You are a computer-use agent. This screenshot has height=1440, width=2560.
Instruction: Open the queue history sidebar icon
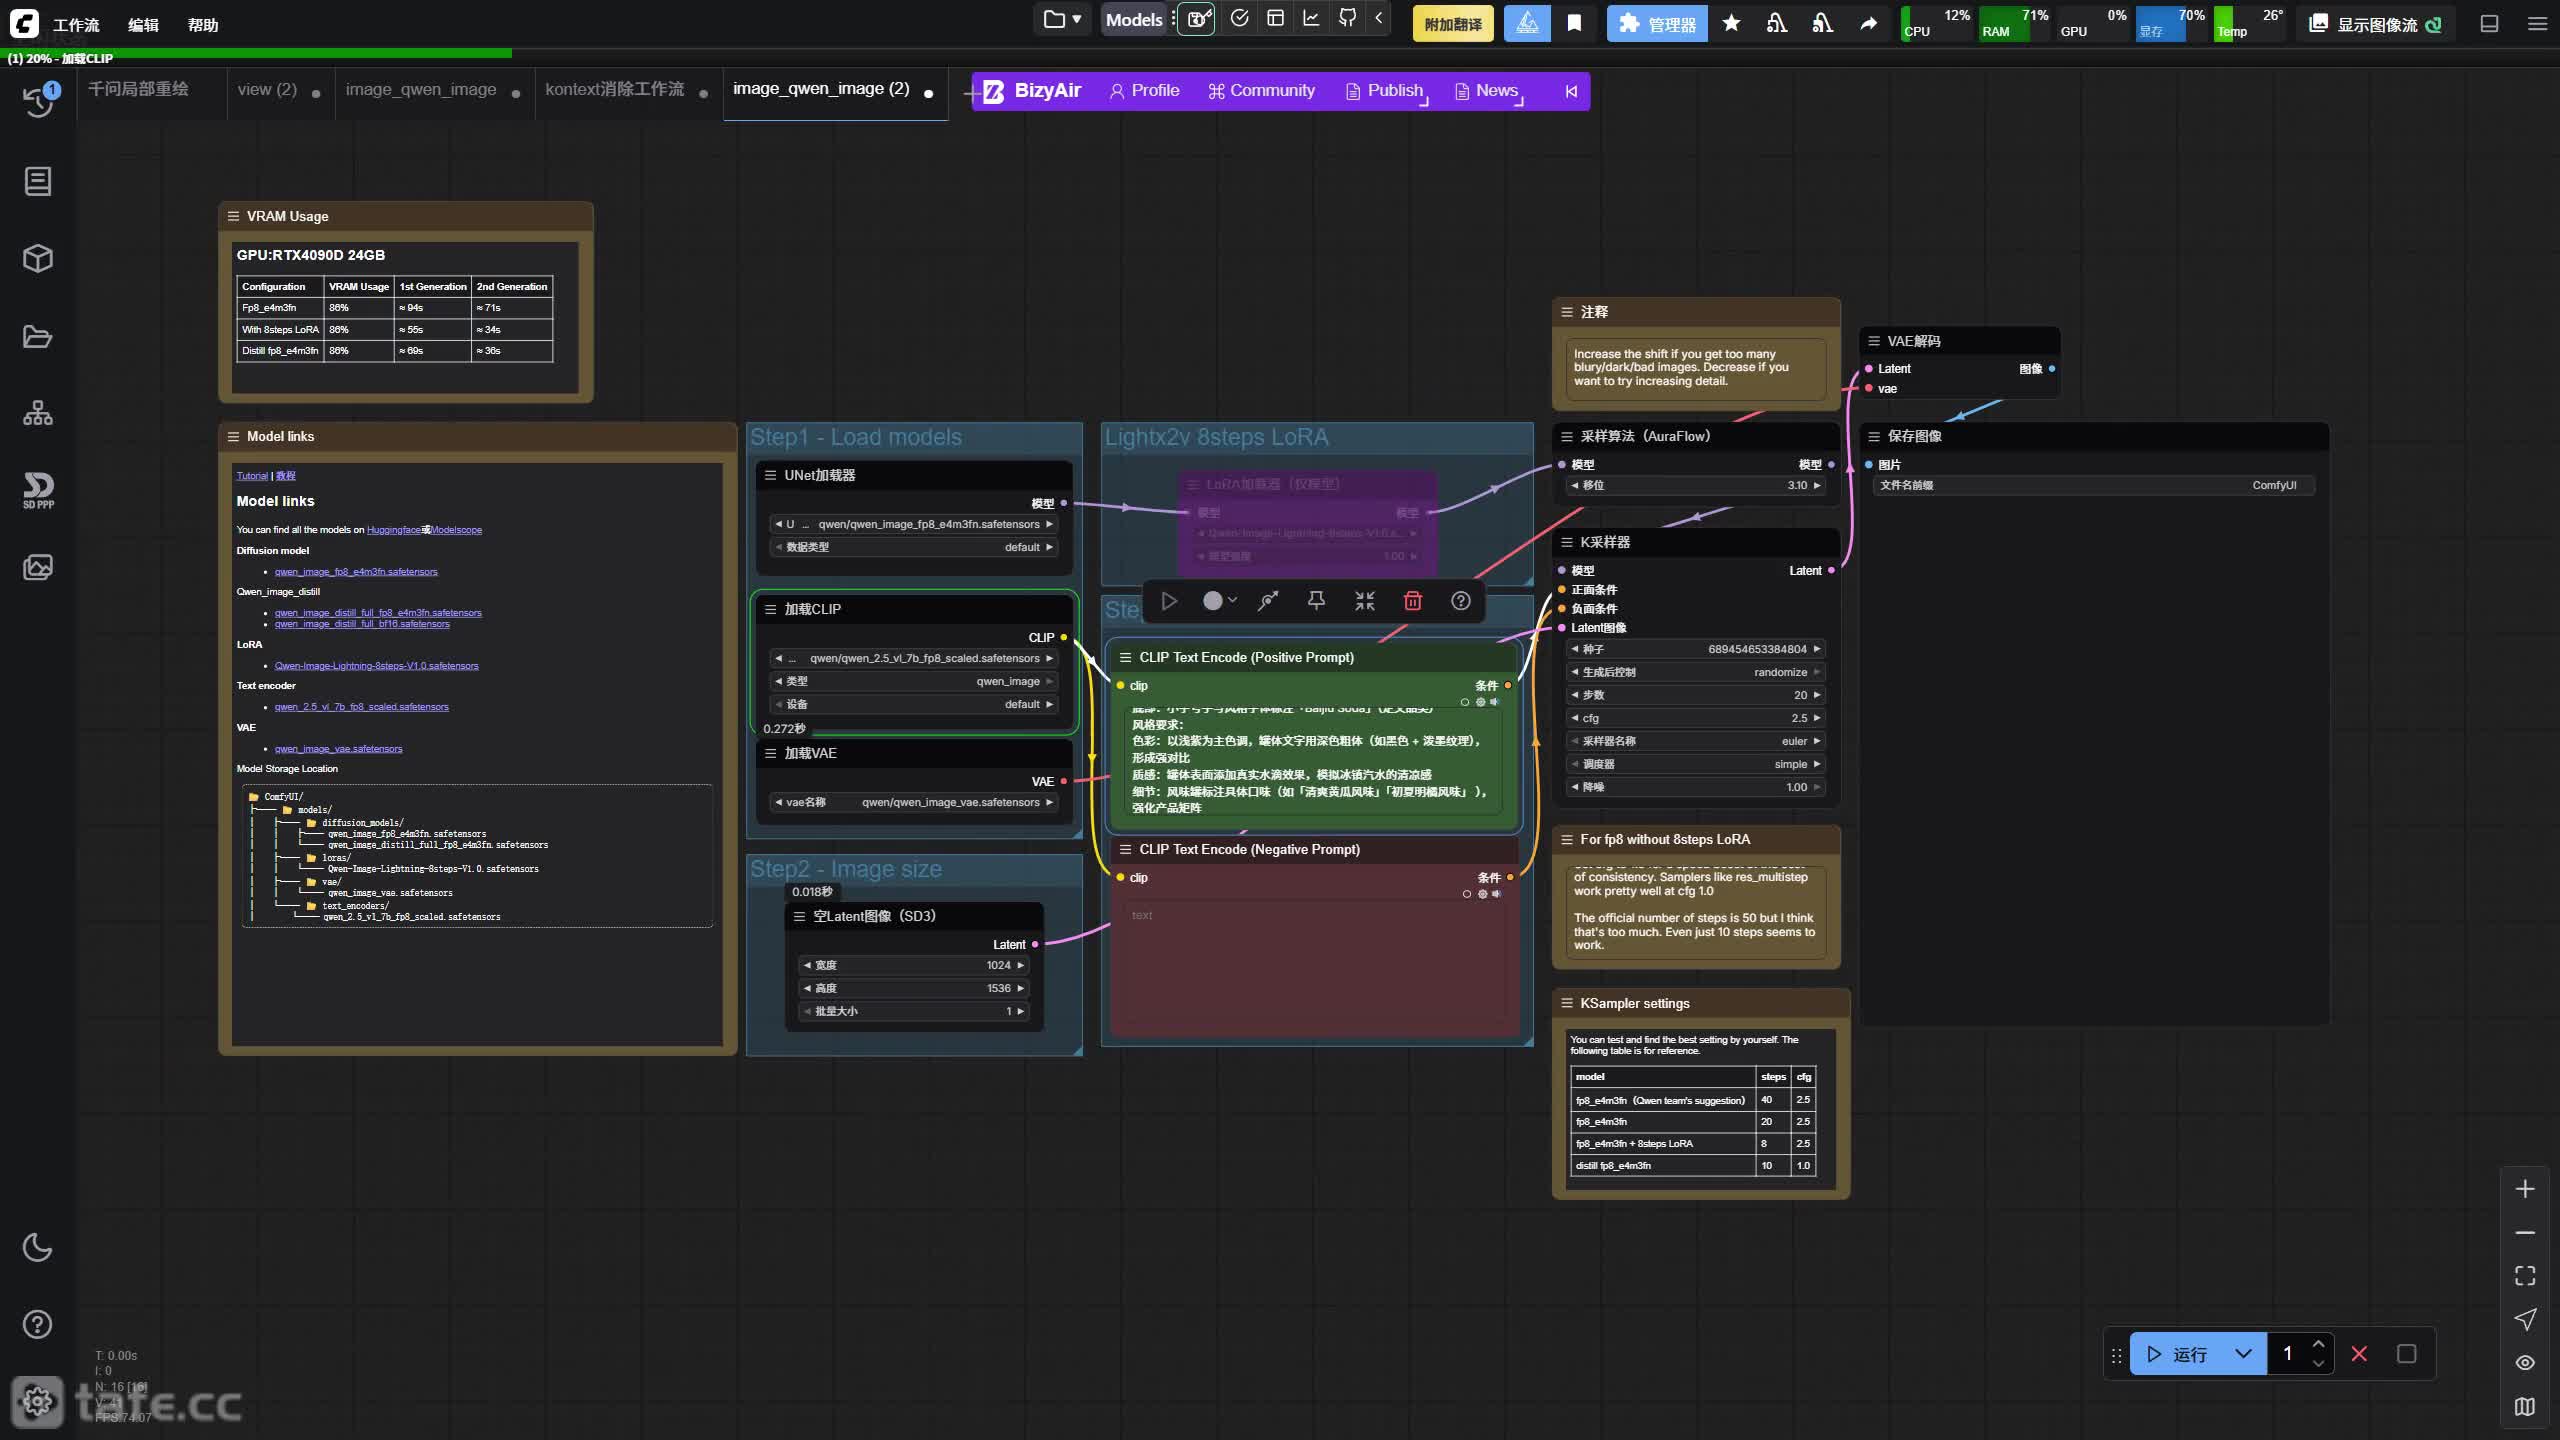(x=38, y=101)
